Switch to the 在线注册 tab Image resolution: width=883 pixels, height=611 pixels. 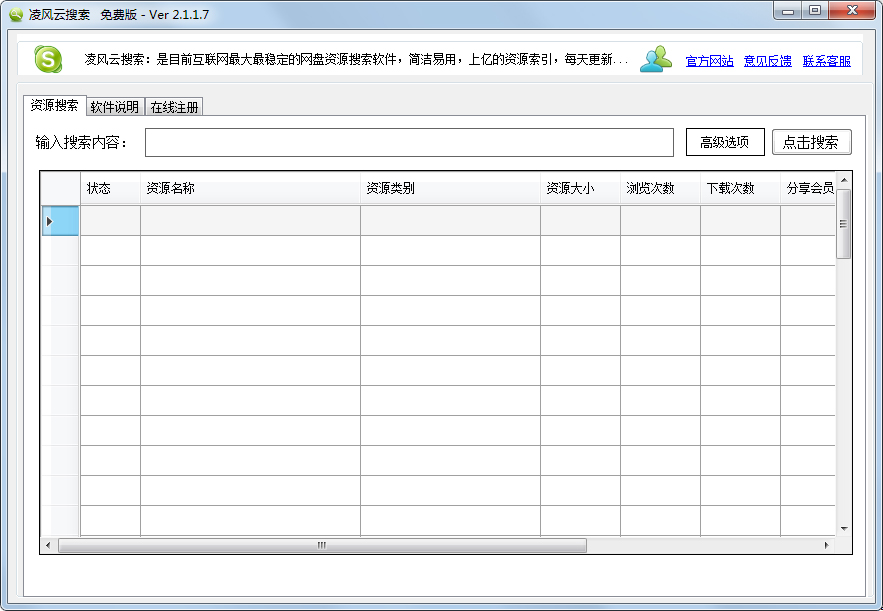tap(174, 107)
